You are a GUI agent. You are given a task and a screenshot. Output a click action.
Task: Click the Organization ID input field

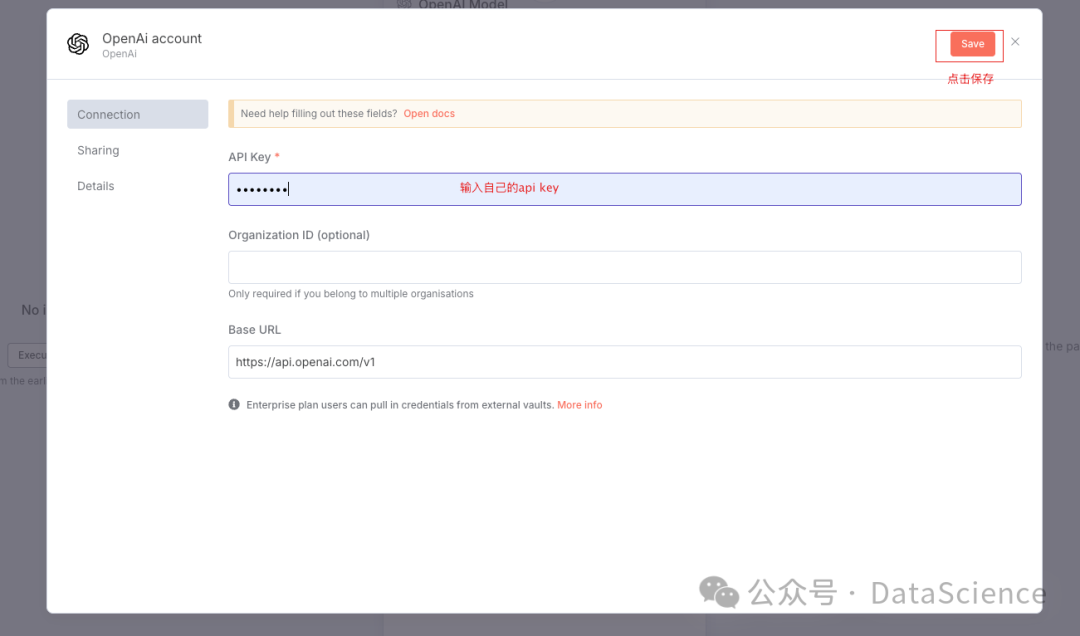pos(625,267)
